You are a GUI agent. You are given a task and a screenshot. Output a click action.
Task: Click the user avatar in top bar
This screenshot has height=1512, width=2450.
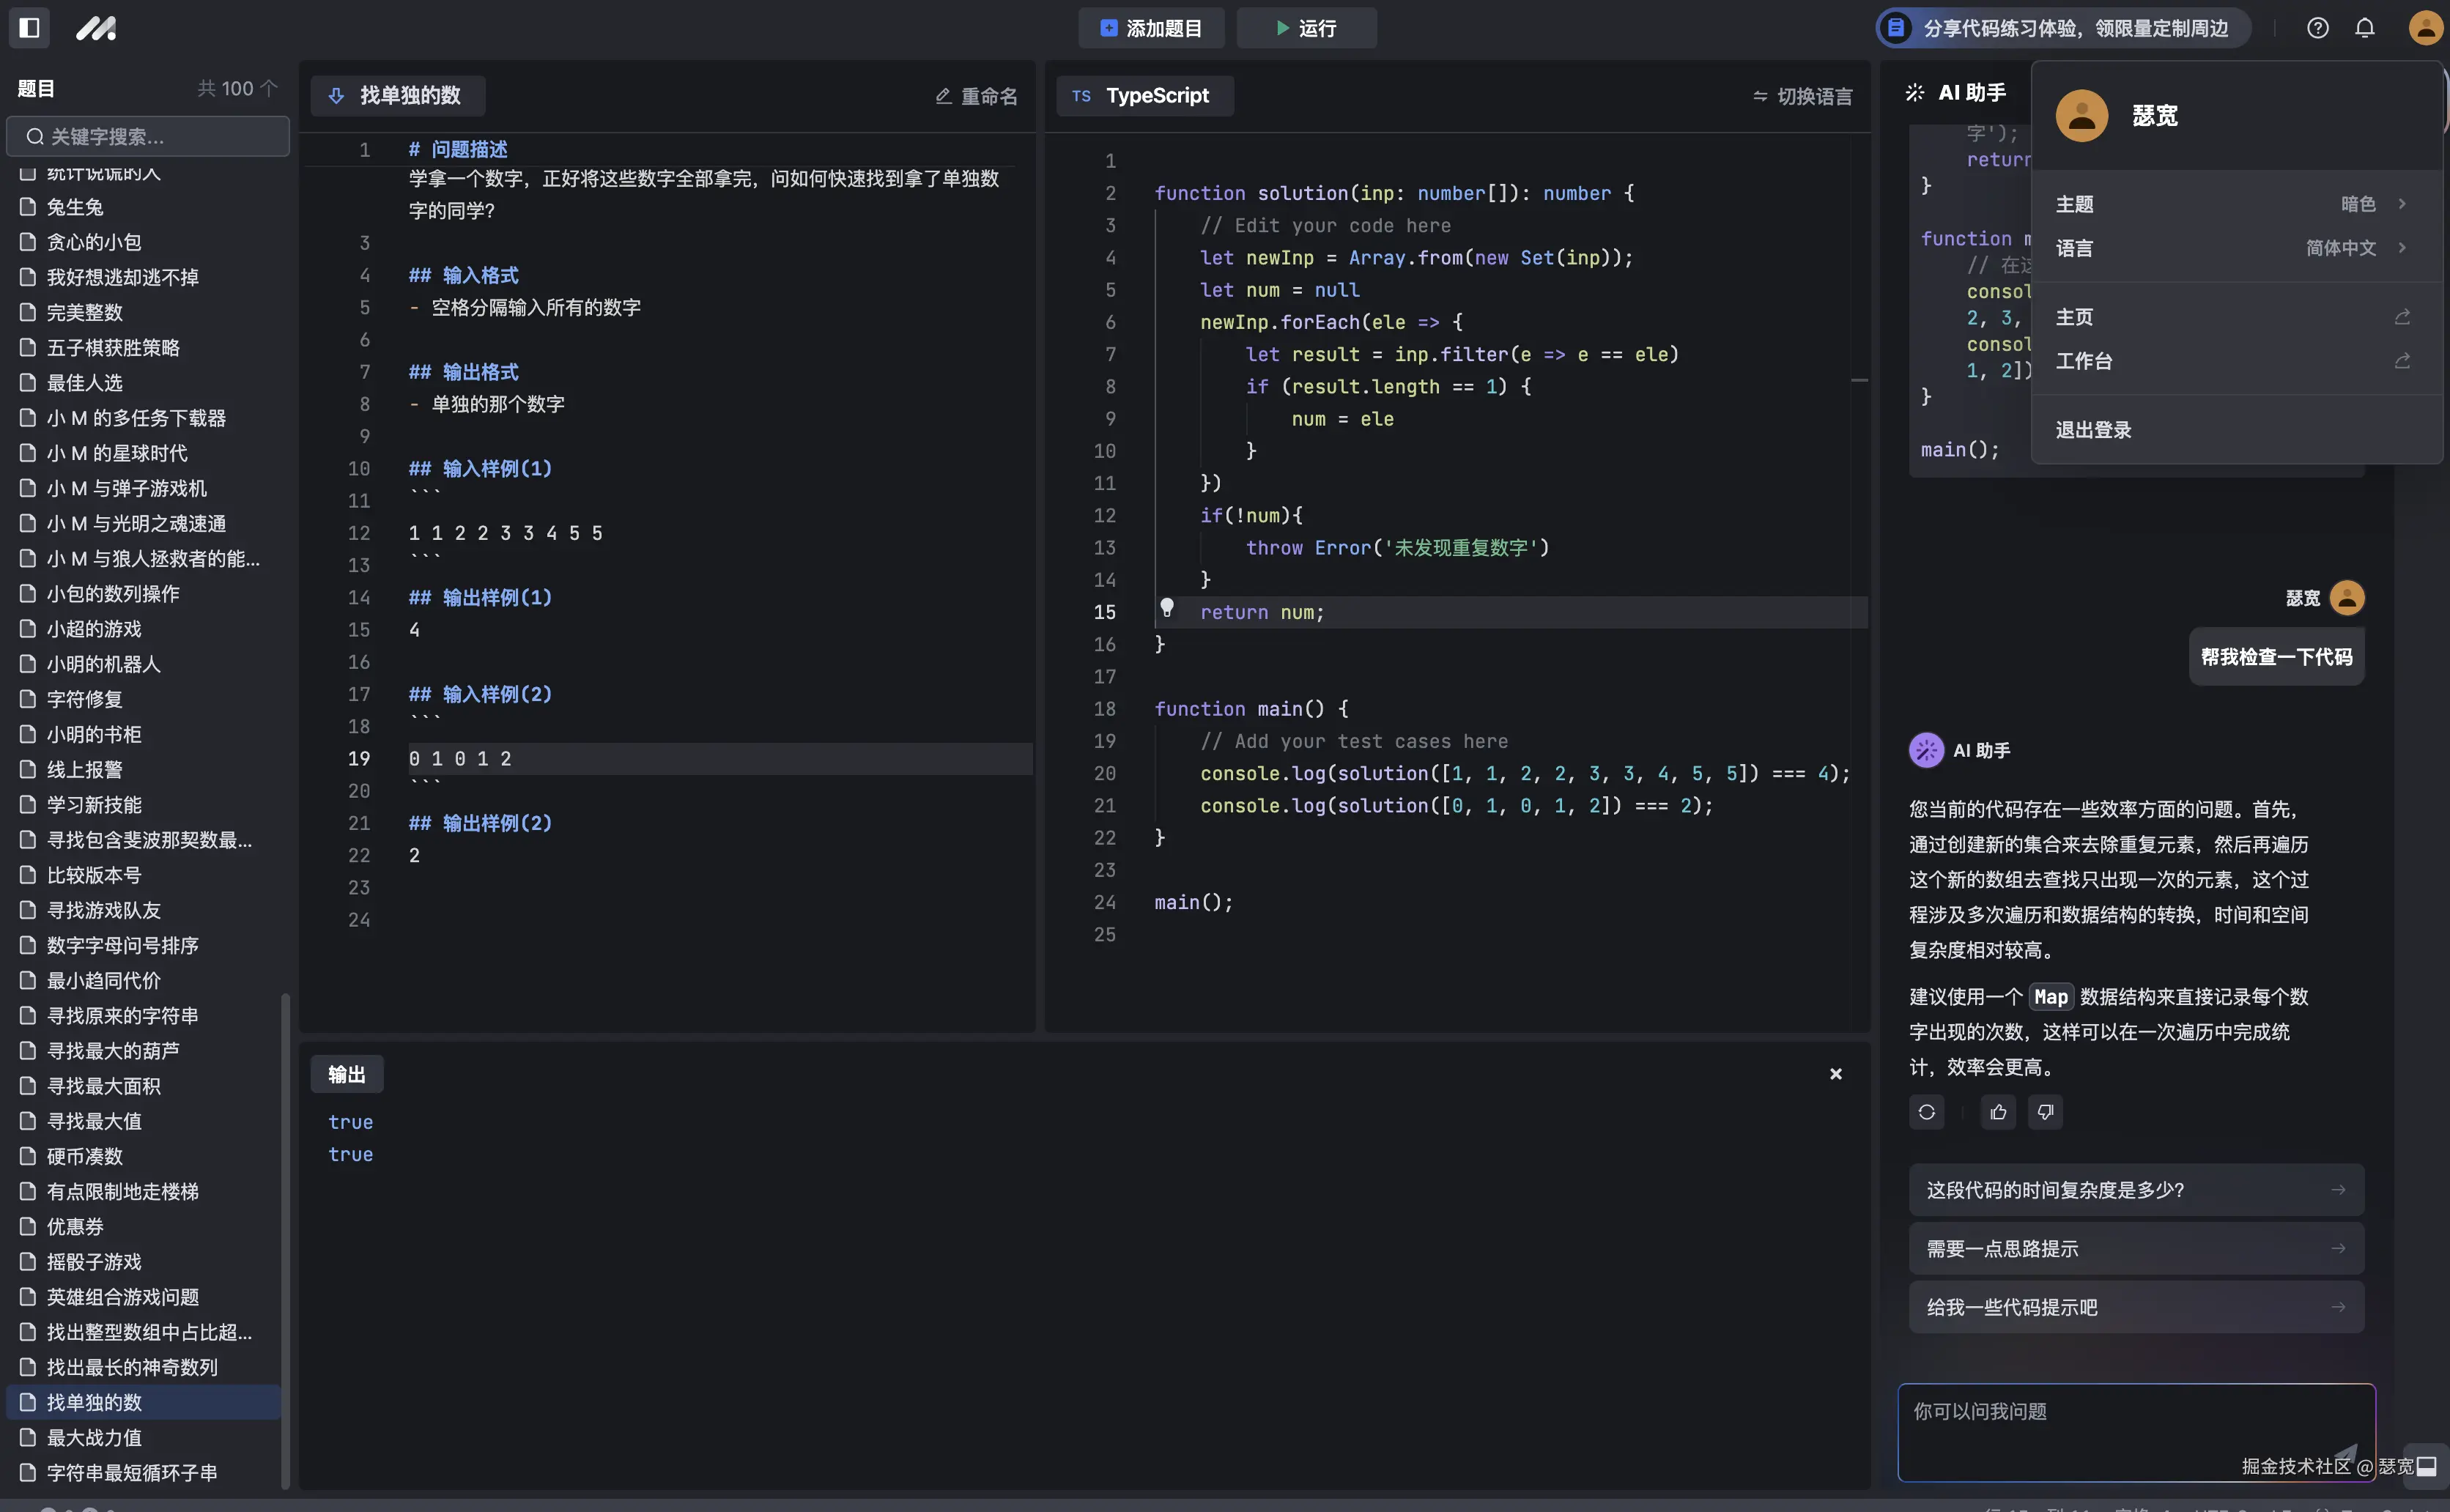[2425, 28]
